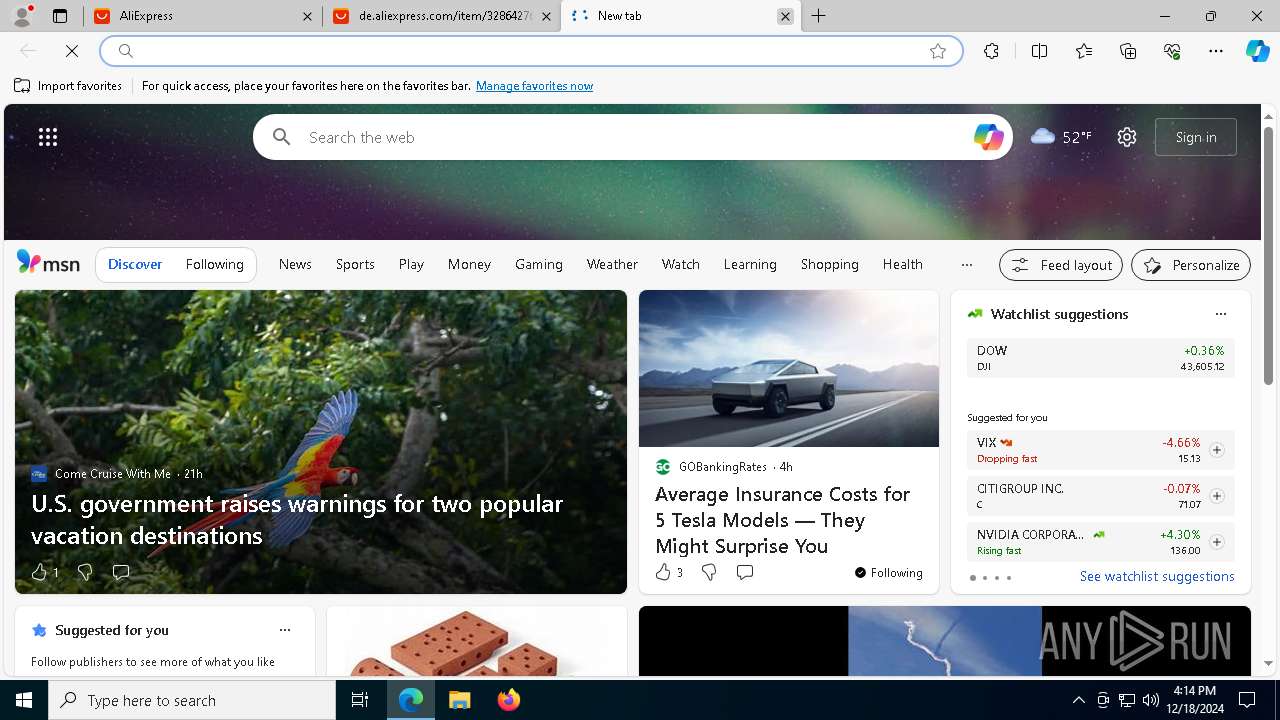The height and width of the screenshot is (720, 1280).
Task: Add NVIDIA Corporation to watchlist
Action: coord(1216,542)
